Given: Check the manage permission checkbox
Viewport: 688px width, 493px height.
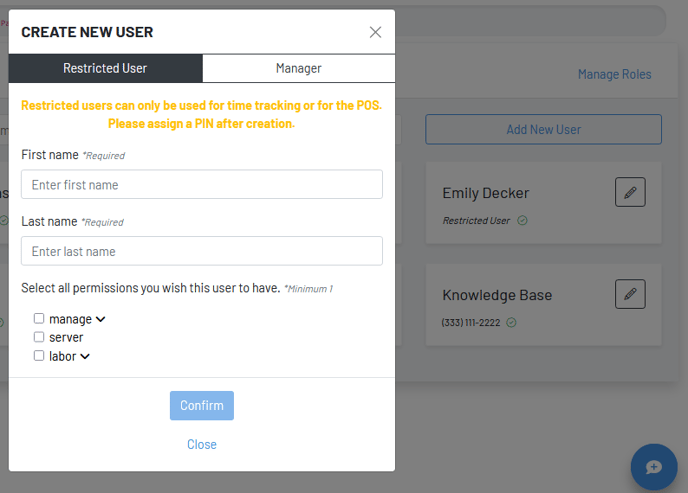Looking at the screenshot, I should (x=39, y=319).
